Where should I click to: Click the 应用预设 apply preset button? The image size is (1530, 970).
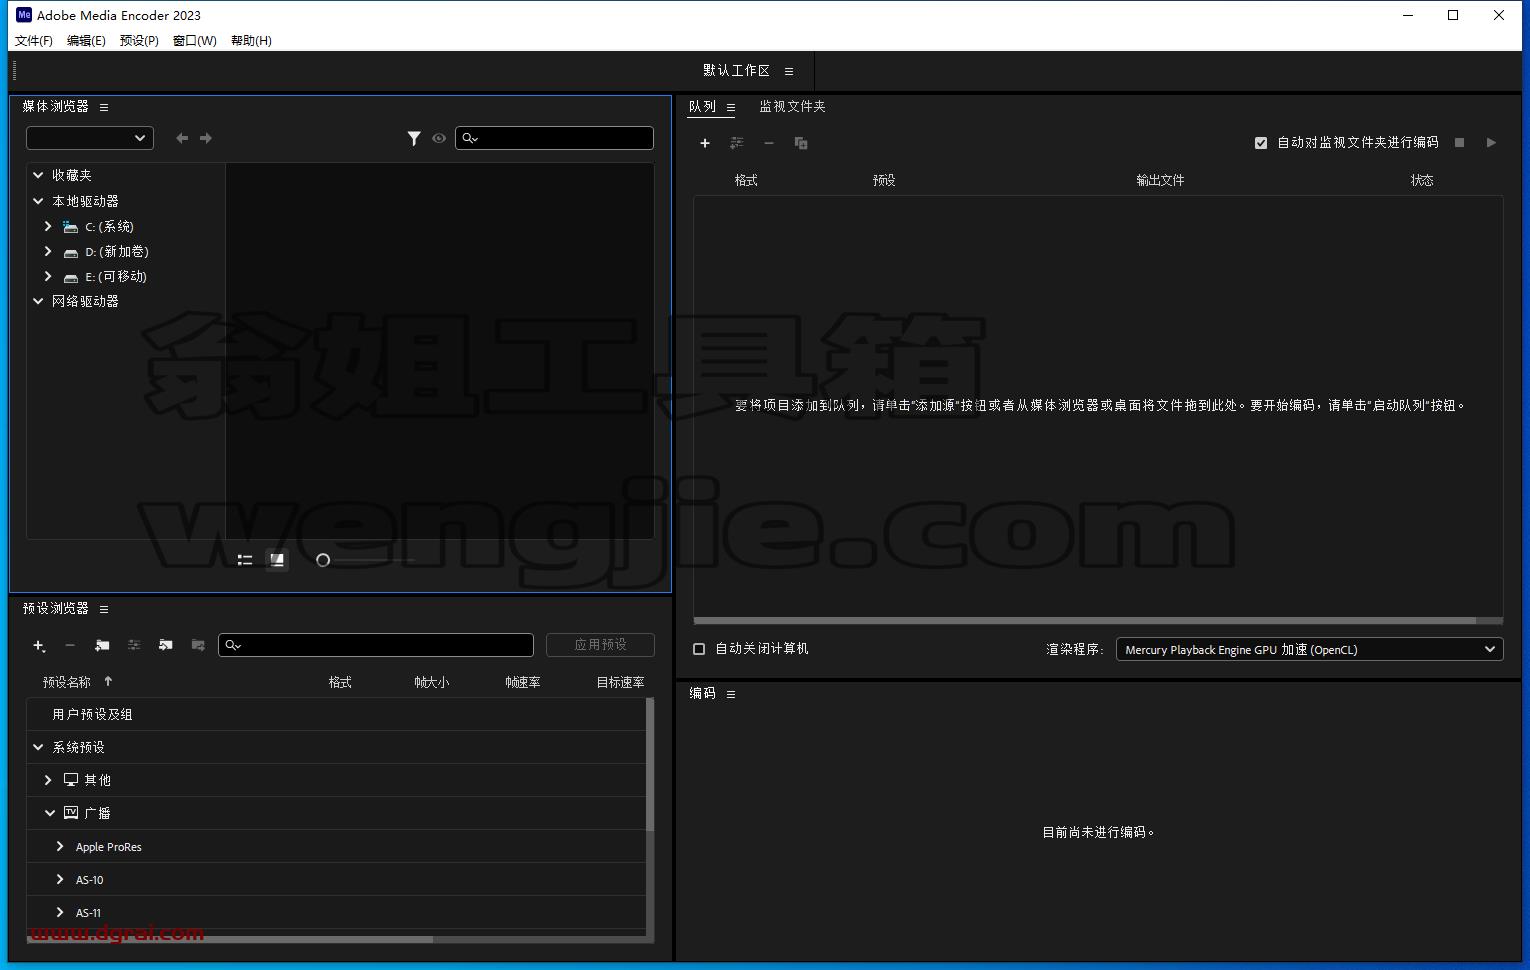click(600, 645)
